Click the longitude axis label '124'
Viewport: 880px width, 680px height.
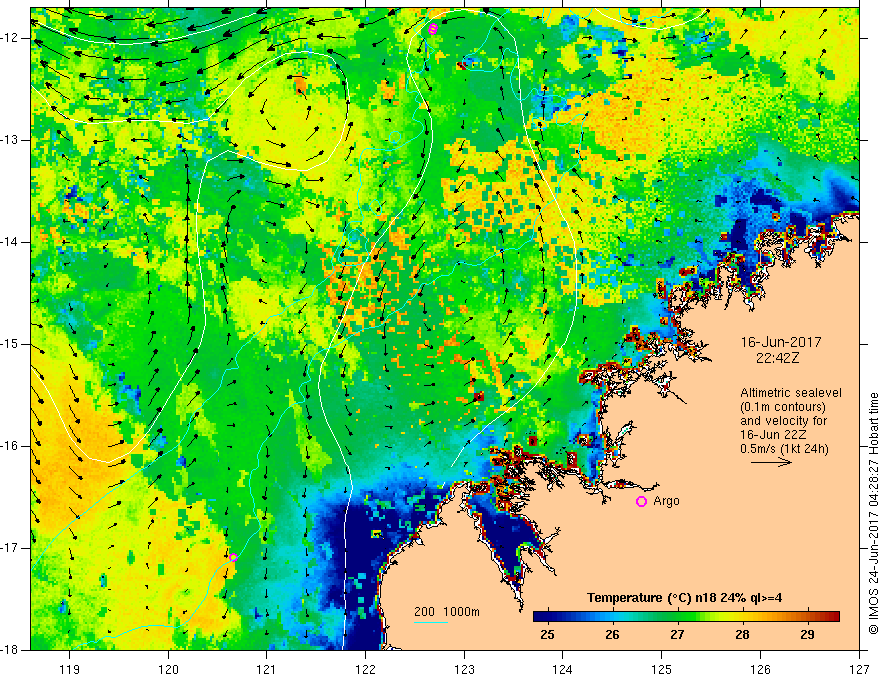pos(563,669)
